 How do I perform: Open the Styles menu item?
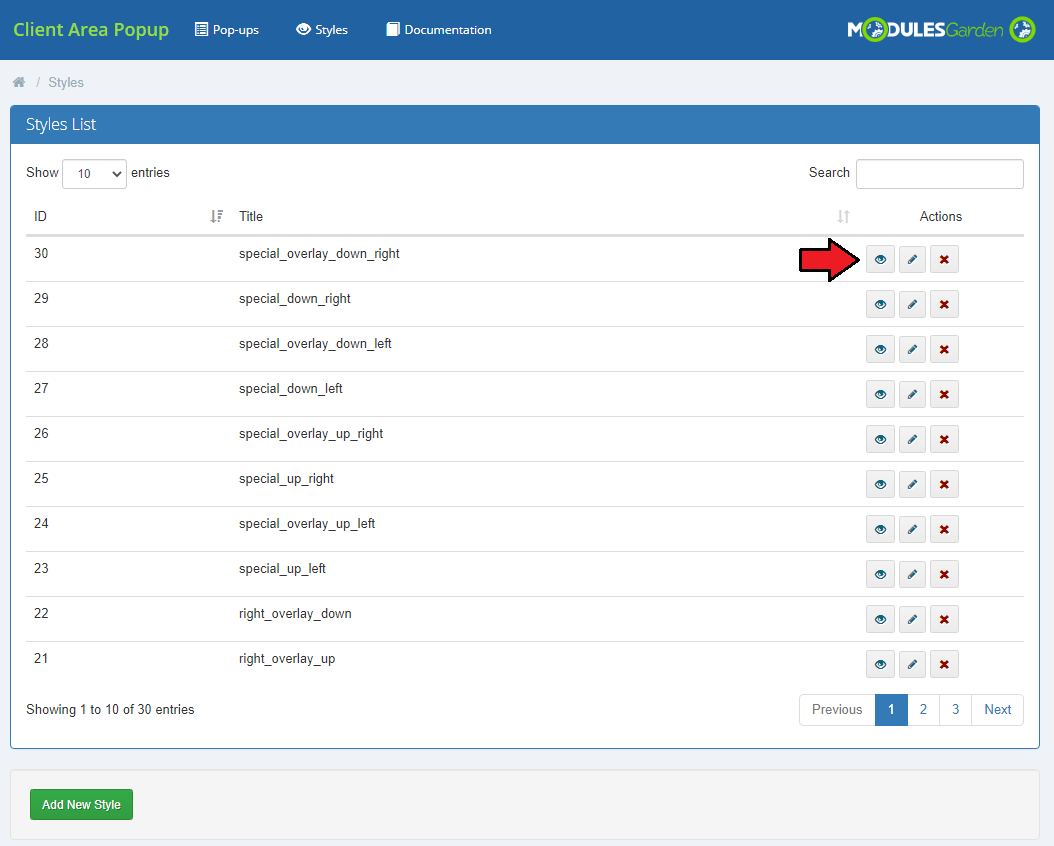[322, 30]
